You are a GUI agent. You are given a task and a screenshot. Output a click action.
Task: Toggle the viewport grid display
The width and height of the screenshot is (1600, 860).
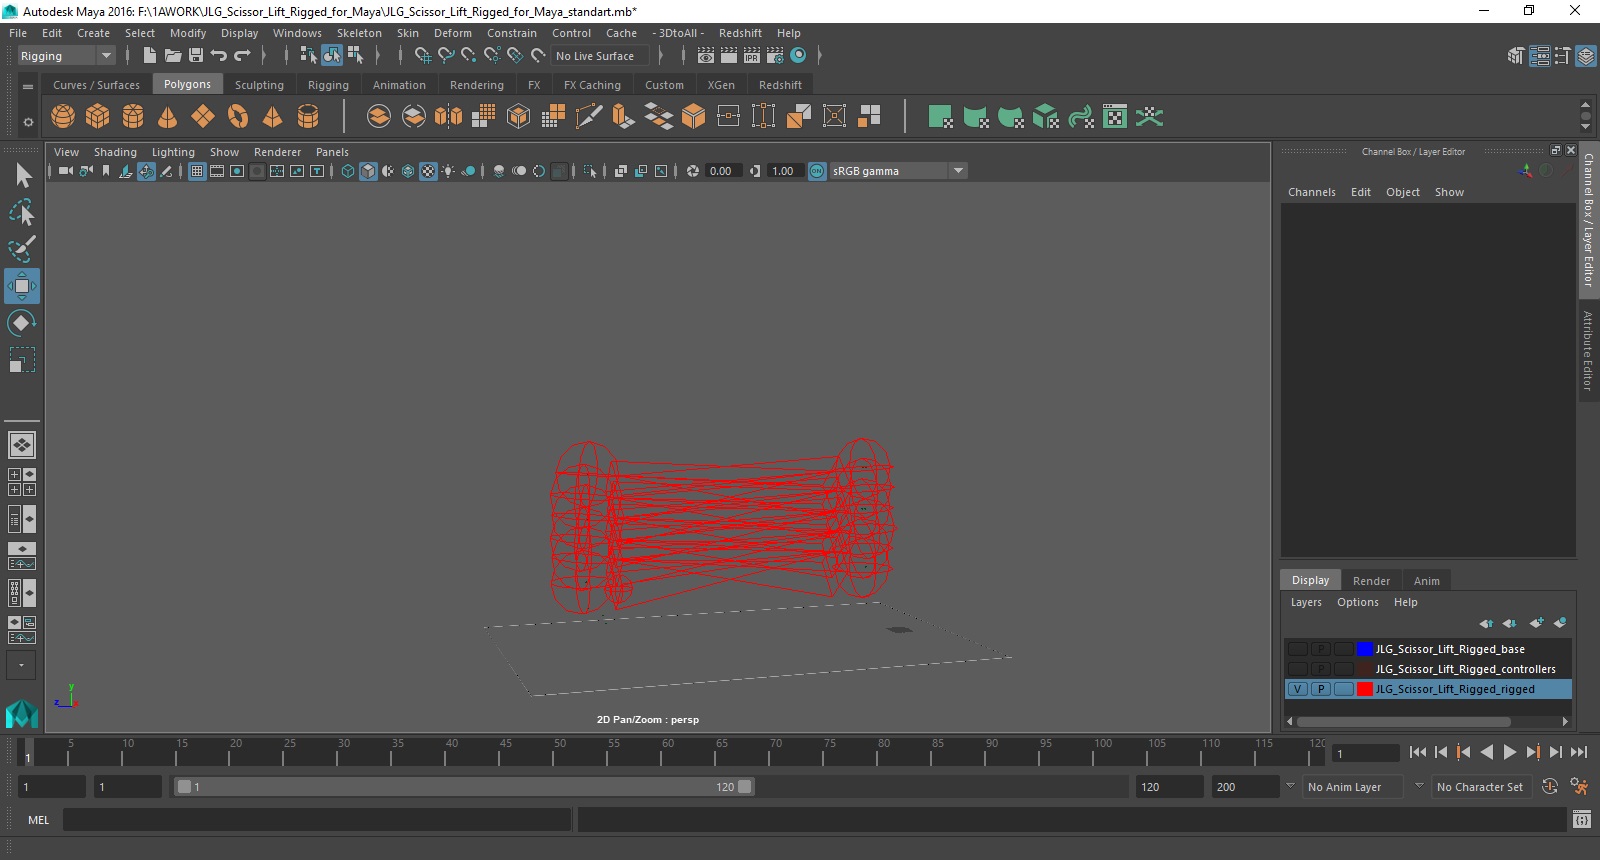pos(197,171)
